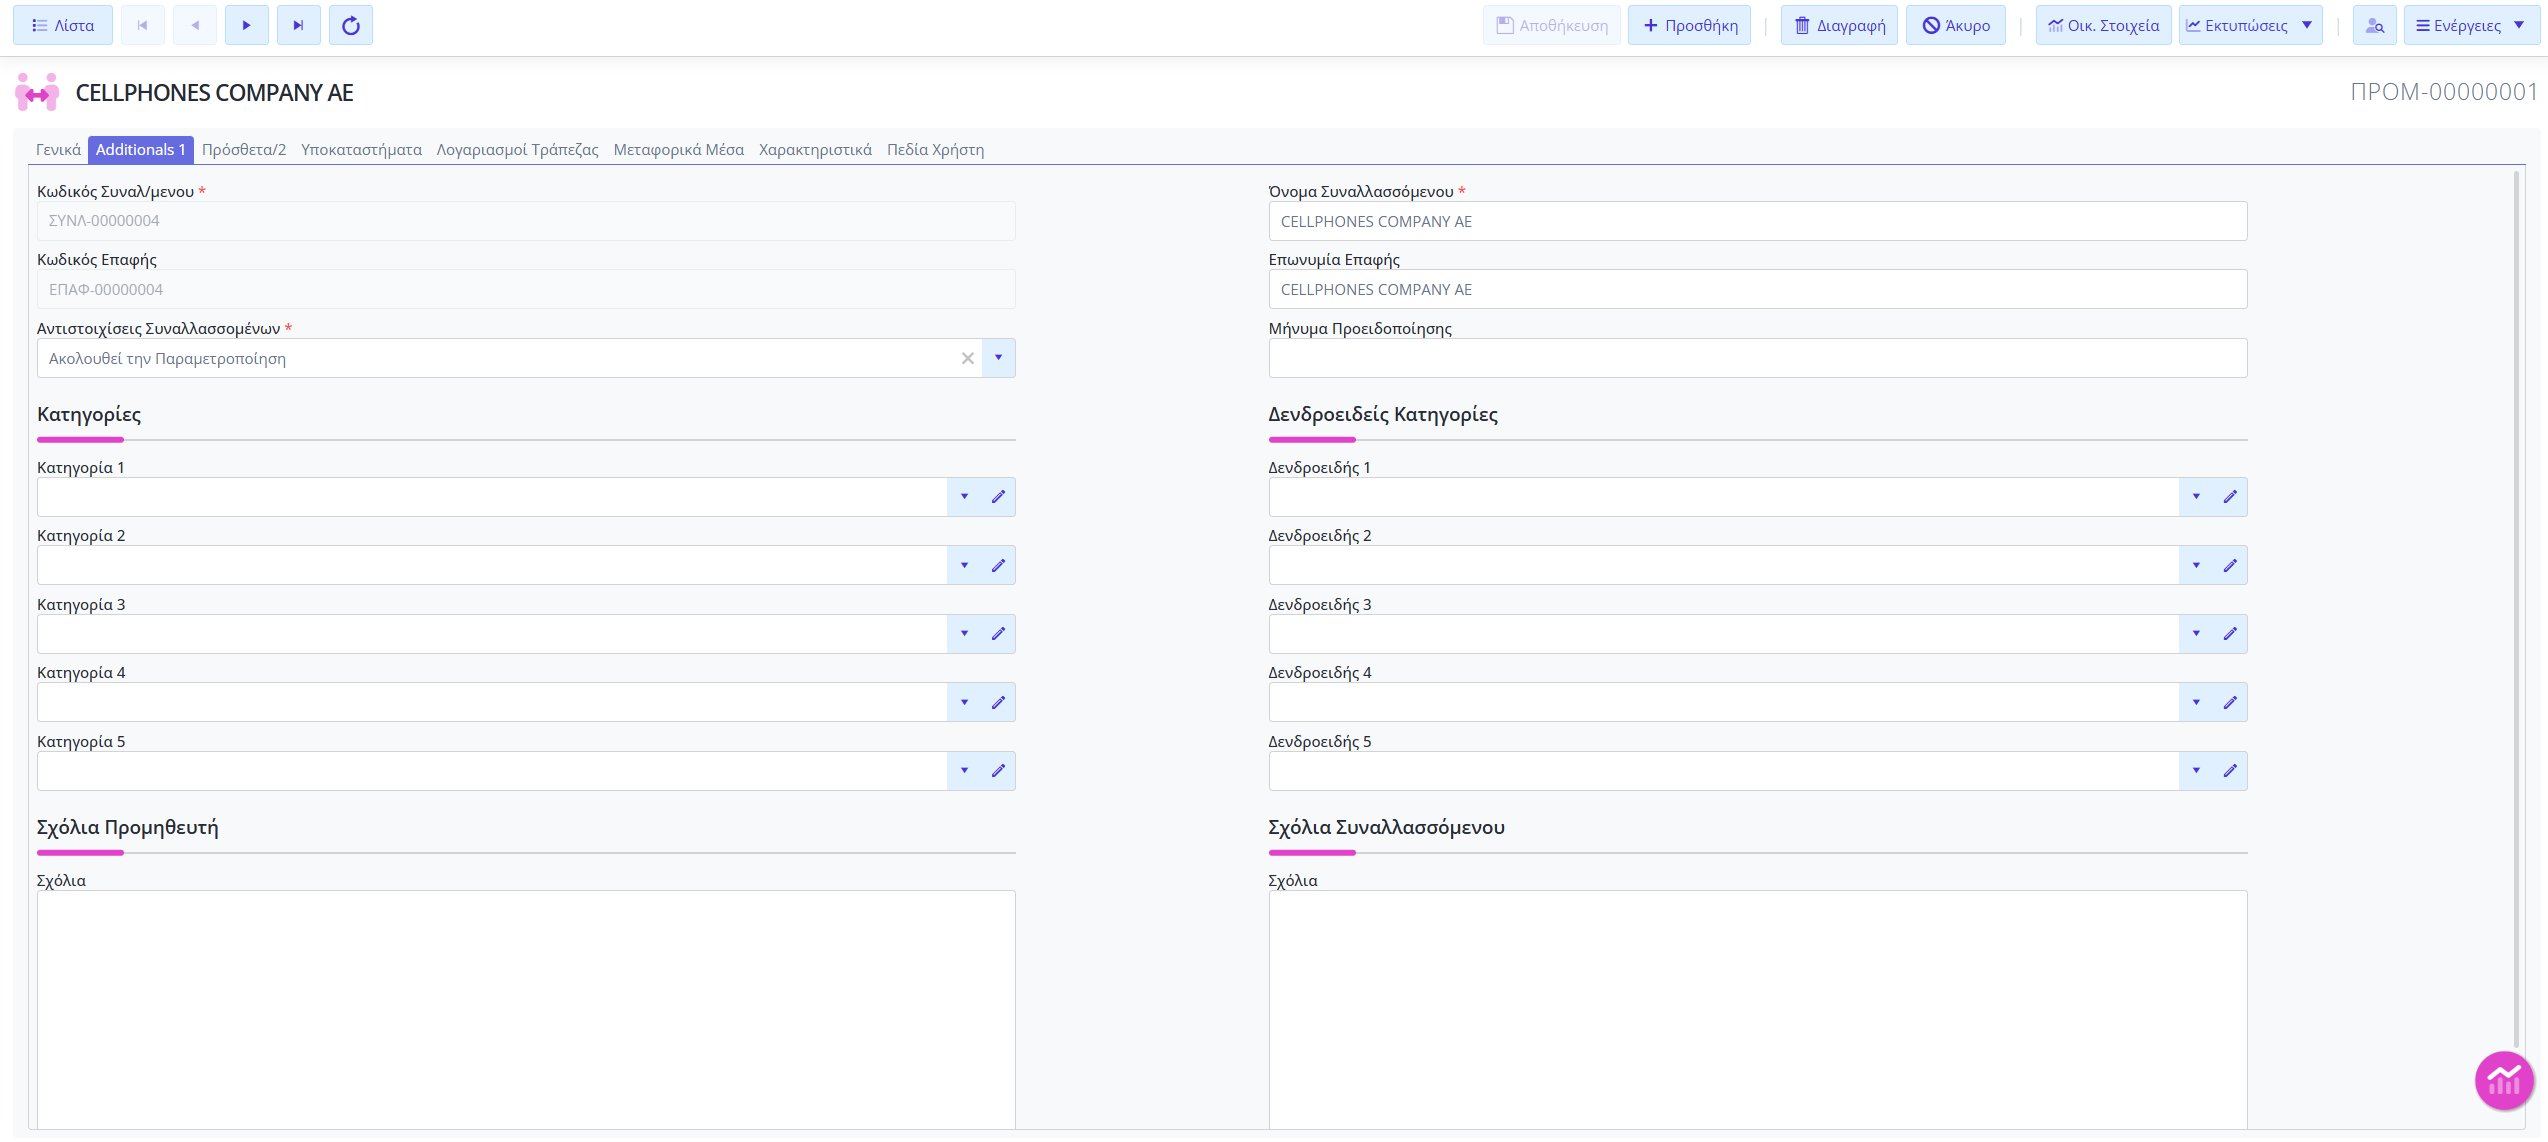The width and height of the screenshot is (2548, 1142).
Task: Click the Όνομα Συναλλασσόμενου input field
Action: point(1757,221)
